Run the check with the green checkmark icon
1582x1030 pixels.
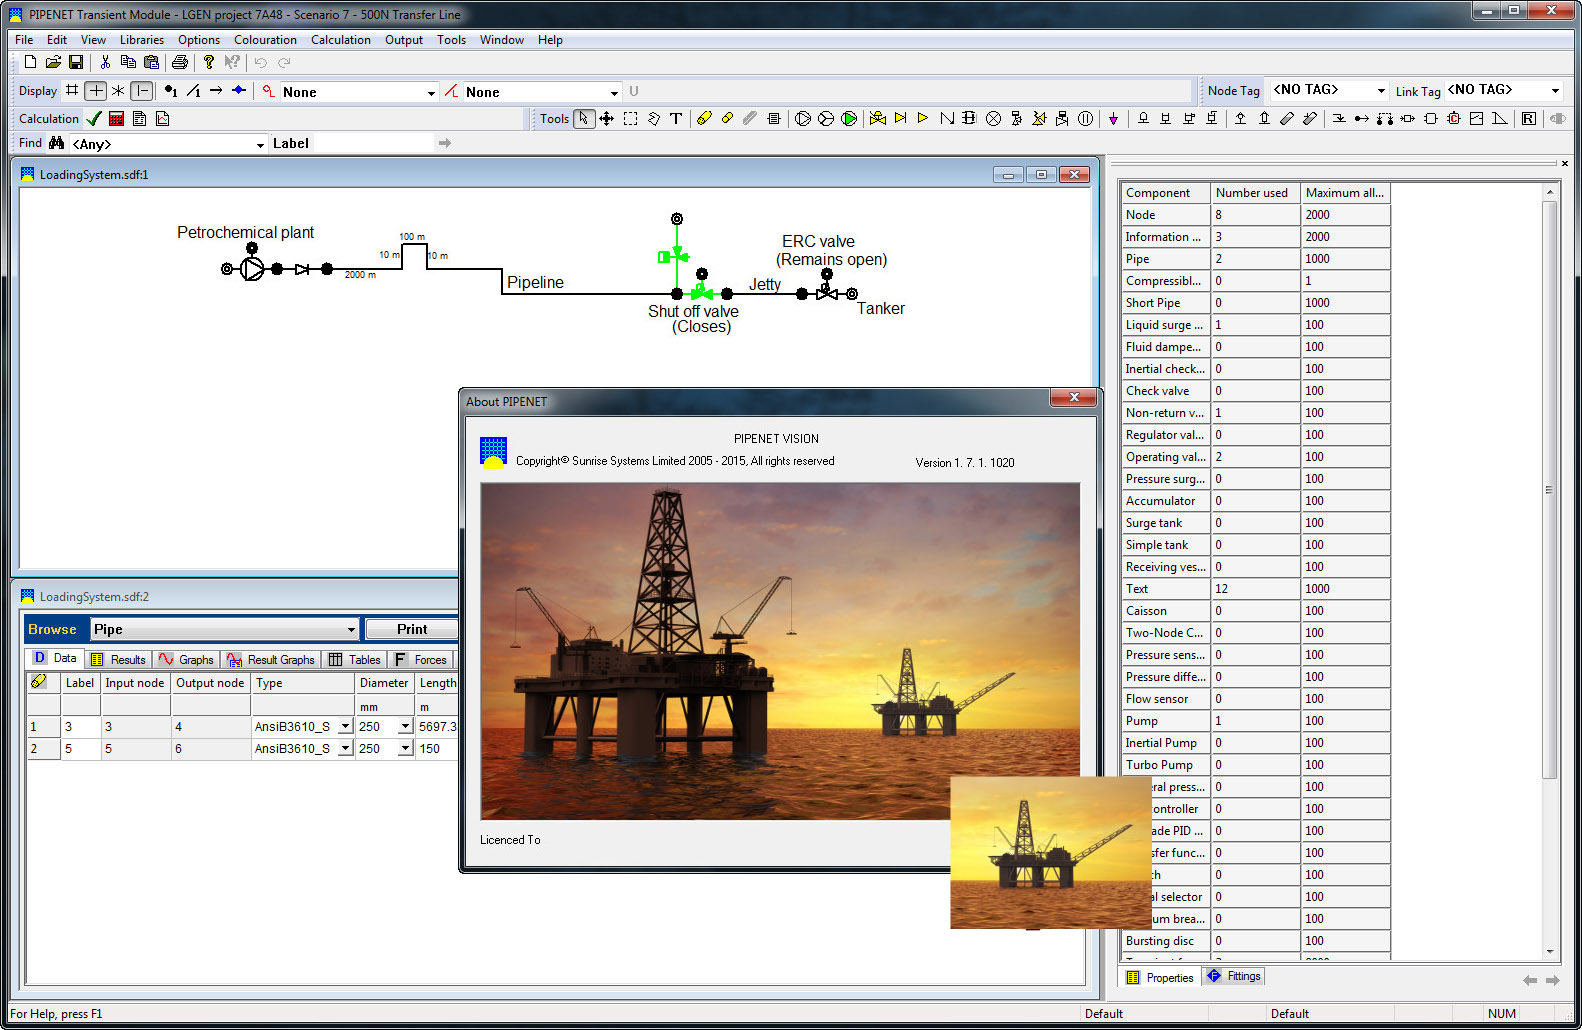pyautogui.click(x=94, y=118)
